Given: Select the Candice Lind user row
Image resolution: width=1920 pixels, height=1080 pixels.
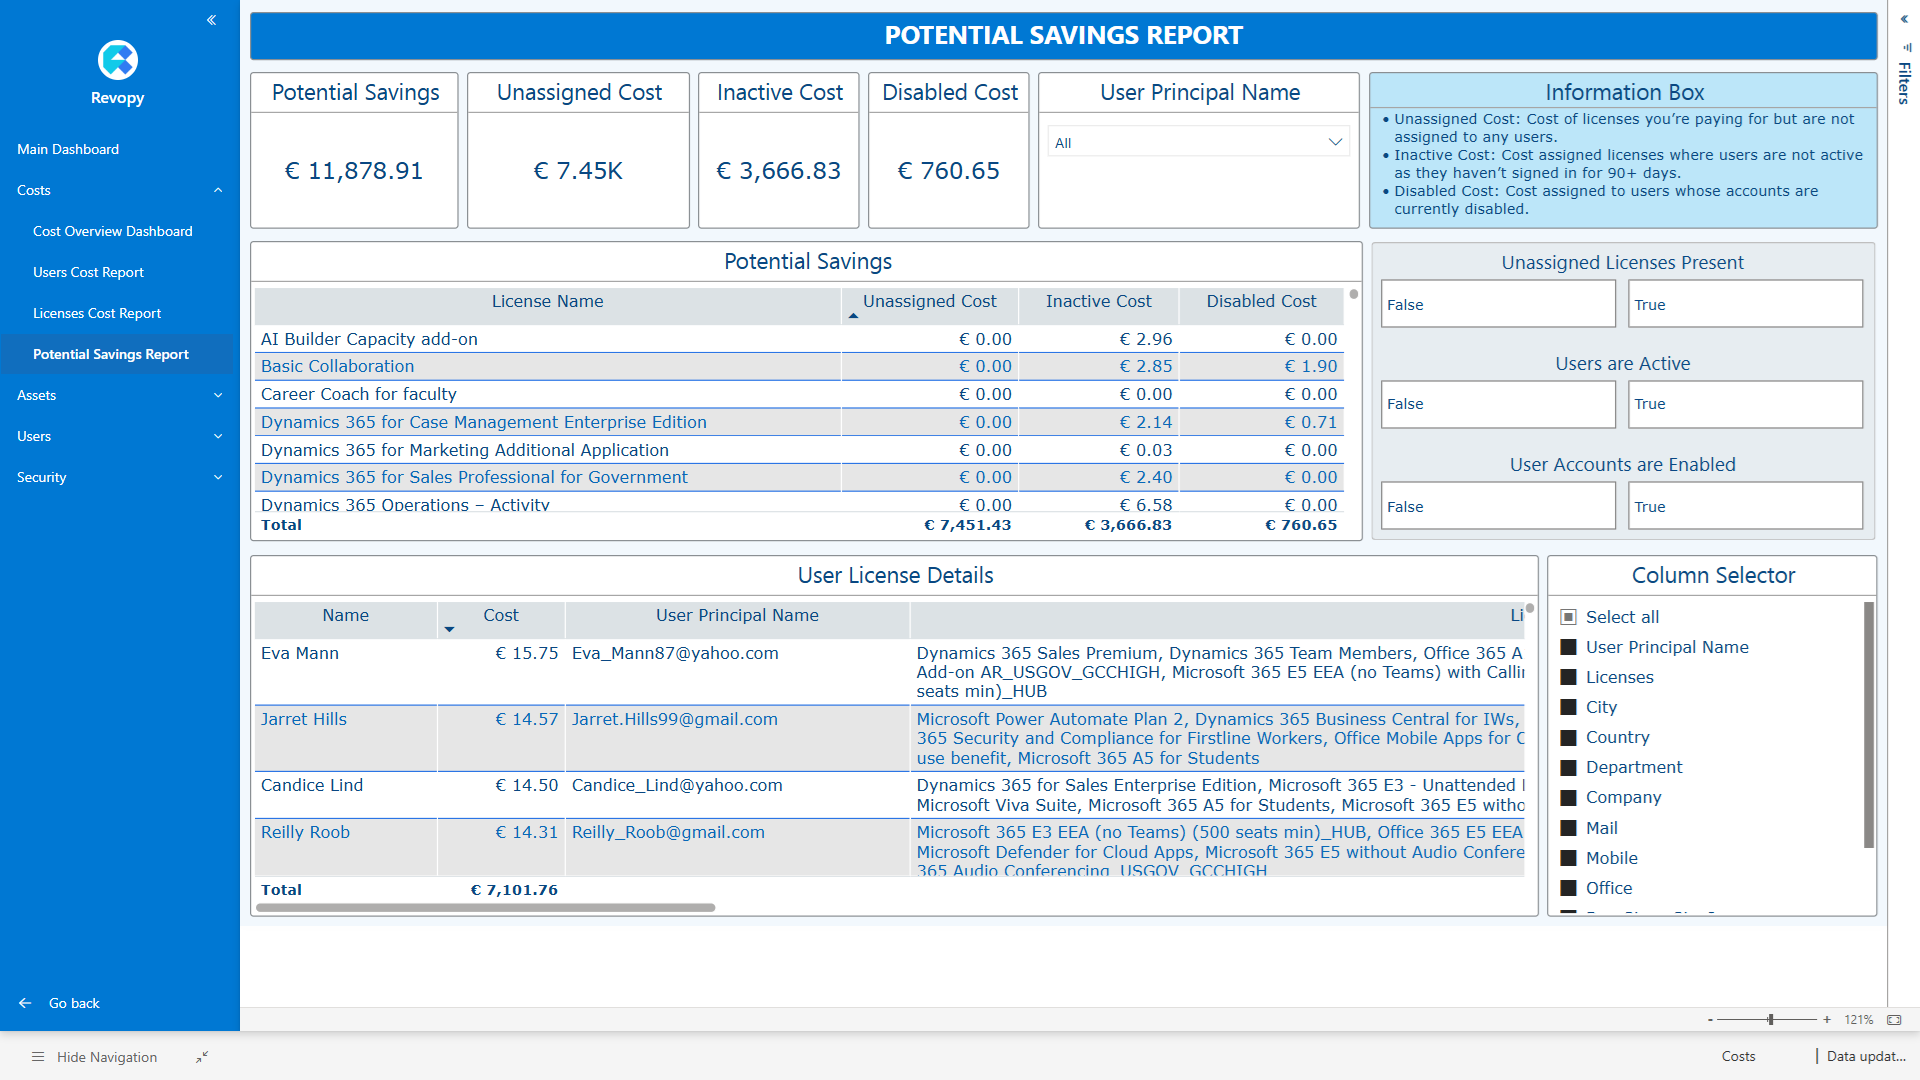Looking at the screenshot, I should pos(890,795).
